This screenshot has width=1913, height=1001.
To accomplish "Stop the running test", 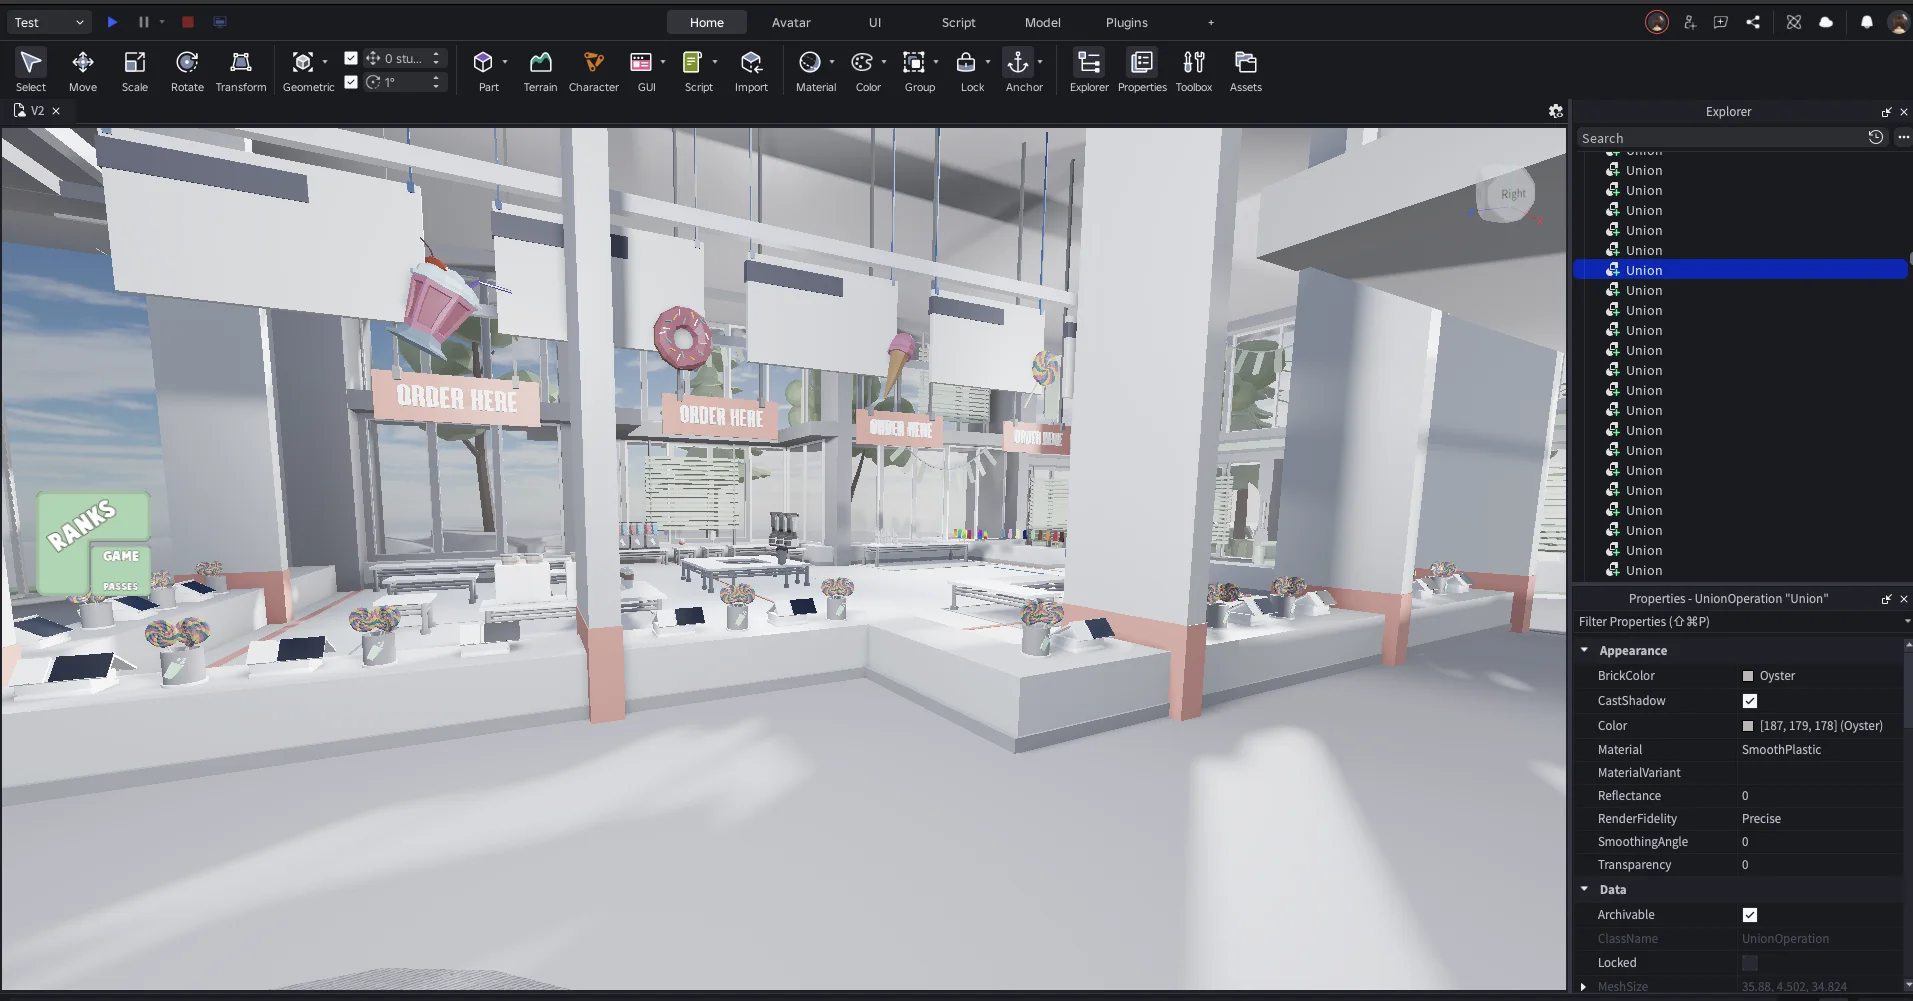I will coord(188,22).
